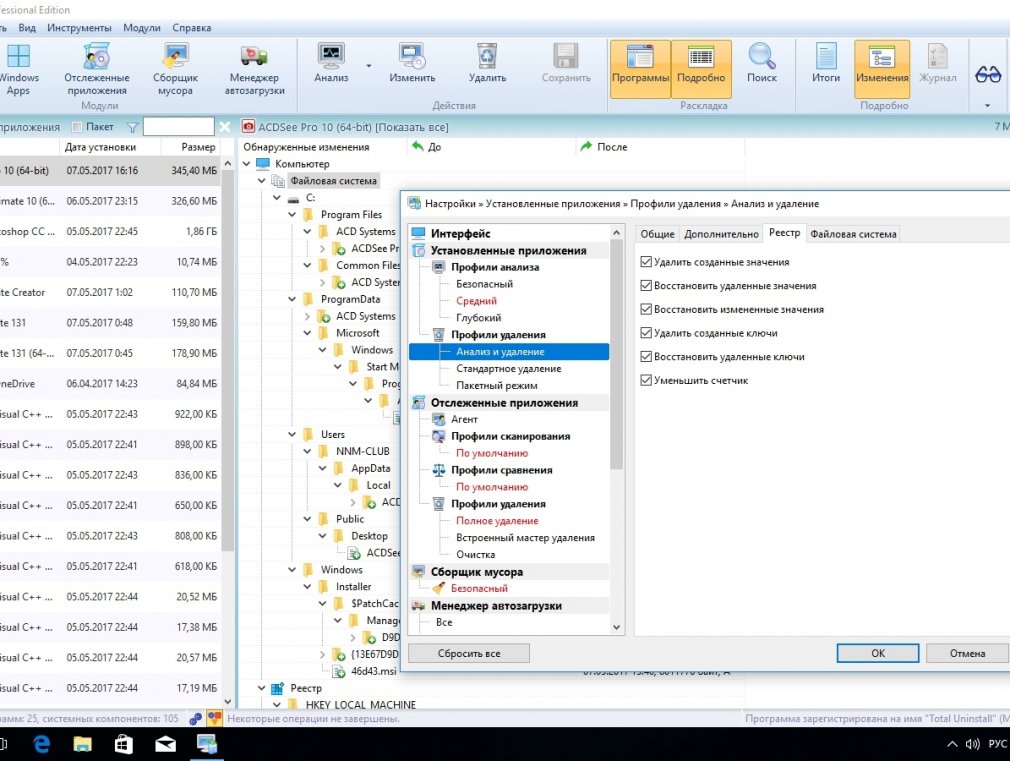Viewport: 1010px width, 761px height.
Task: Open Microsoft Store from the taskbar
Action: click(124, 744)
